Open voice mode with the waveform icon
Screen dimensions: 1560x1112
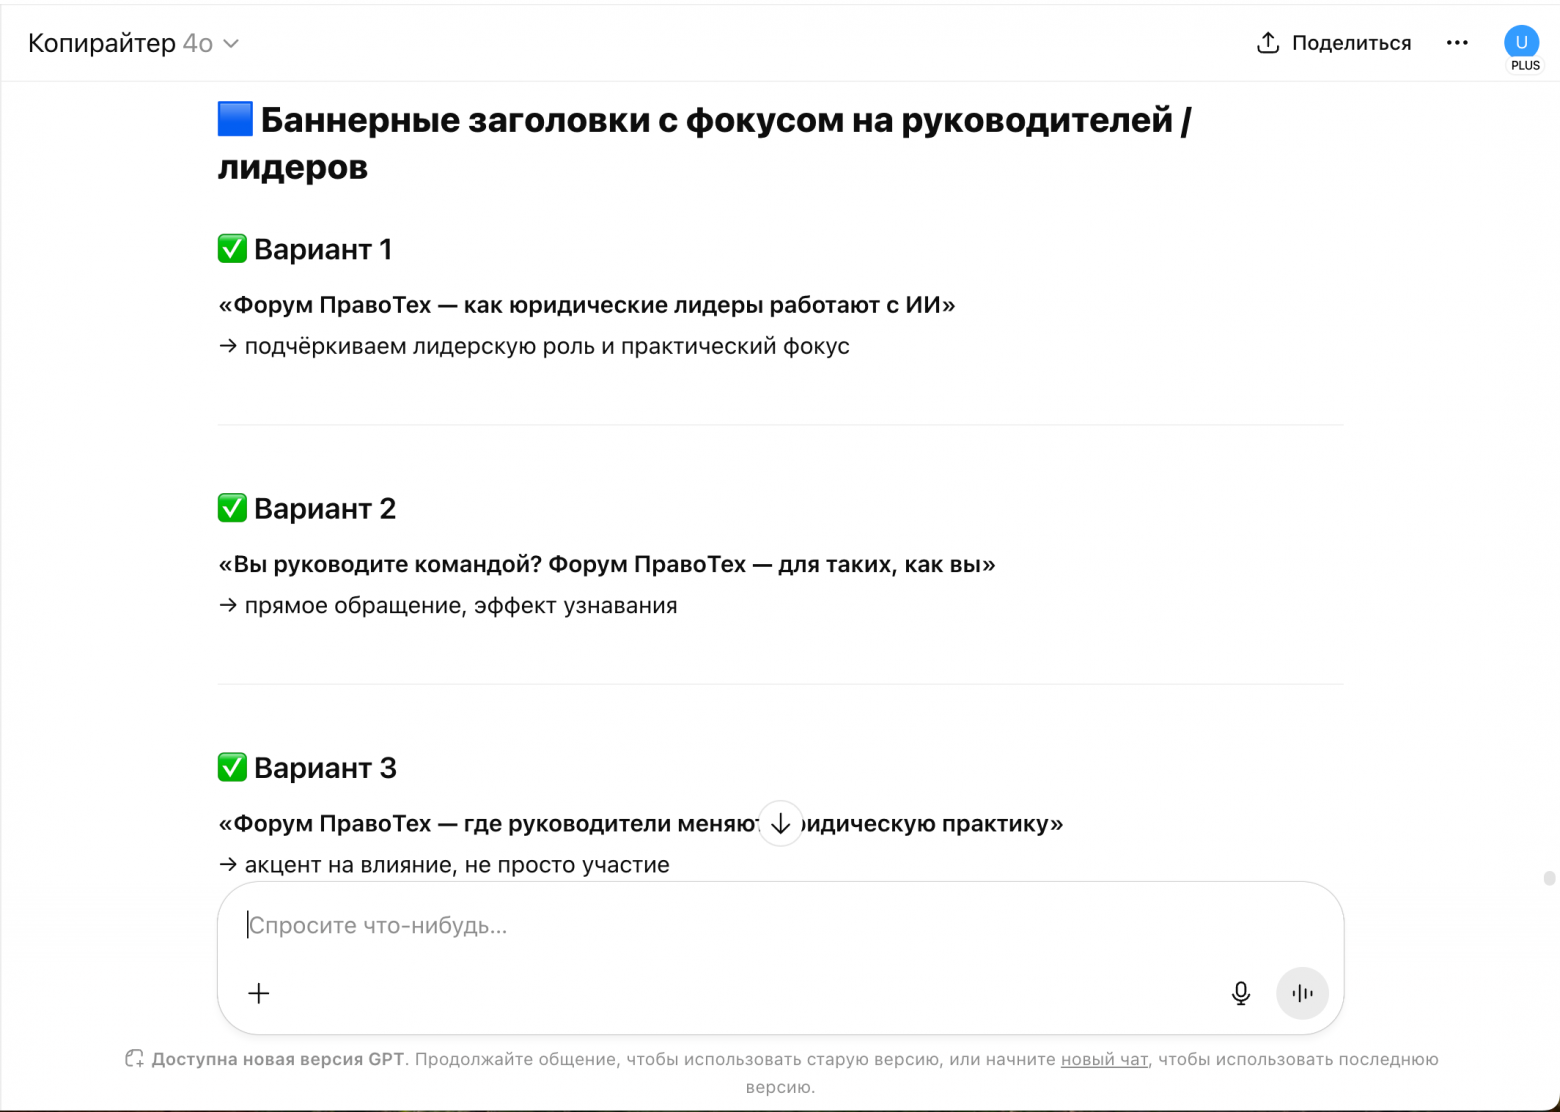tap(1302, 993)
